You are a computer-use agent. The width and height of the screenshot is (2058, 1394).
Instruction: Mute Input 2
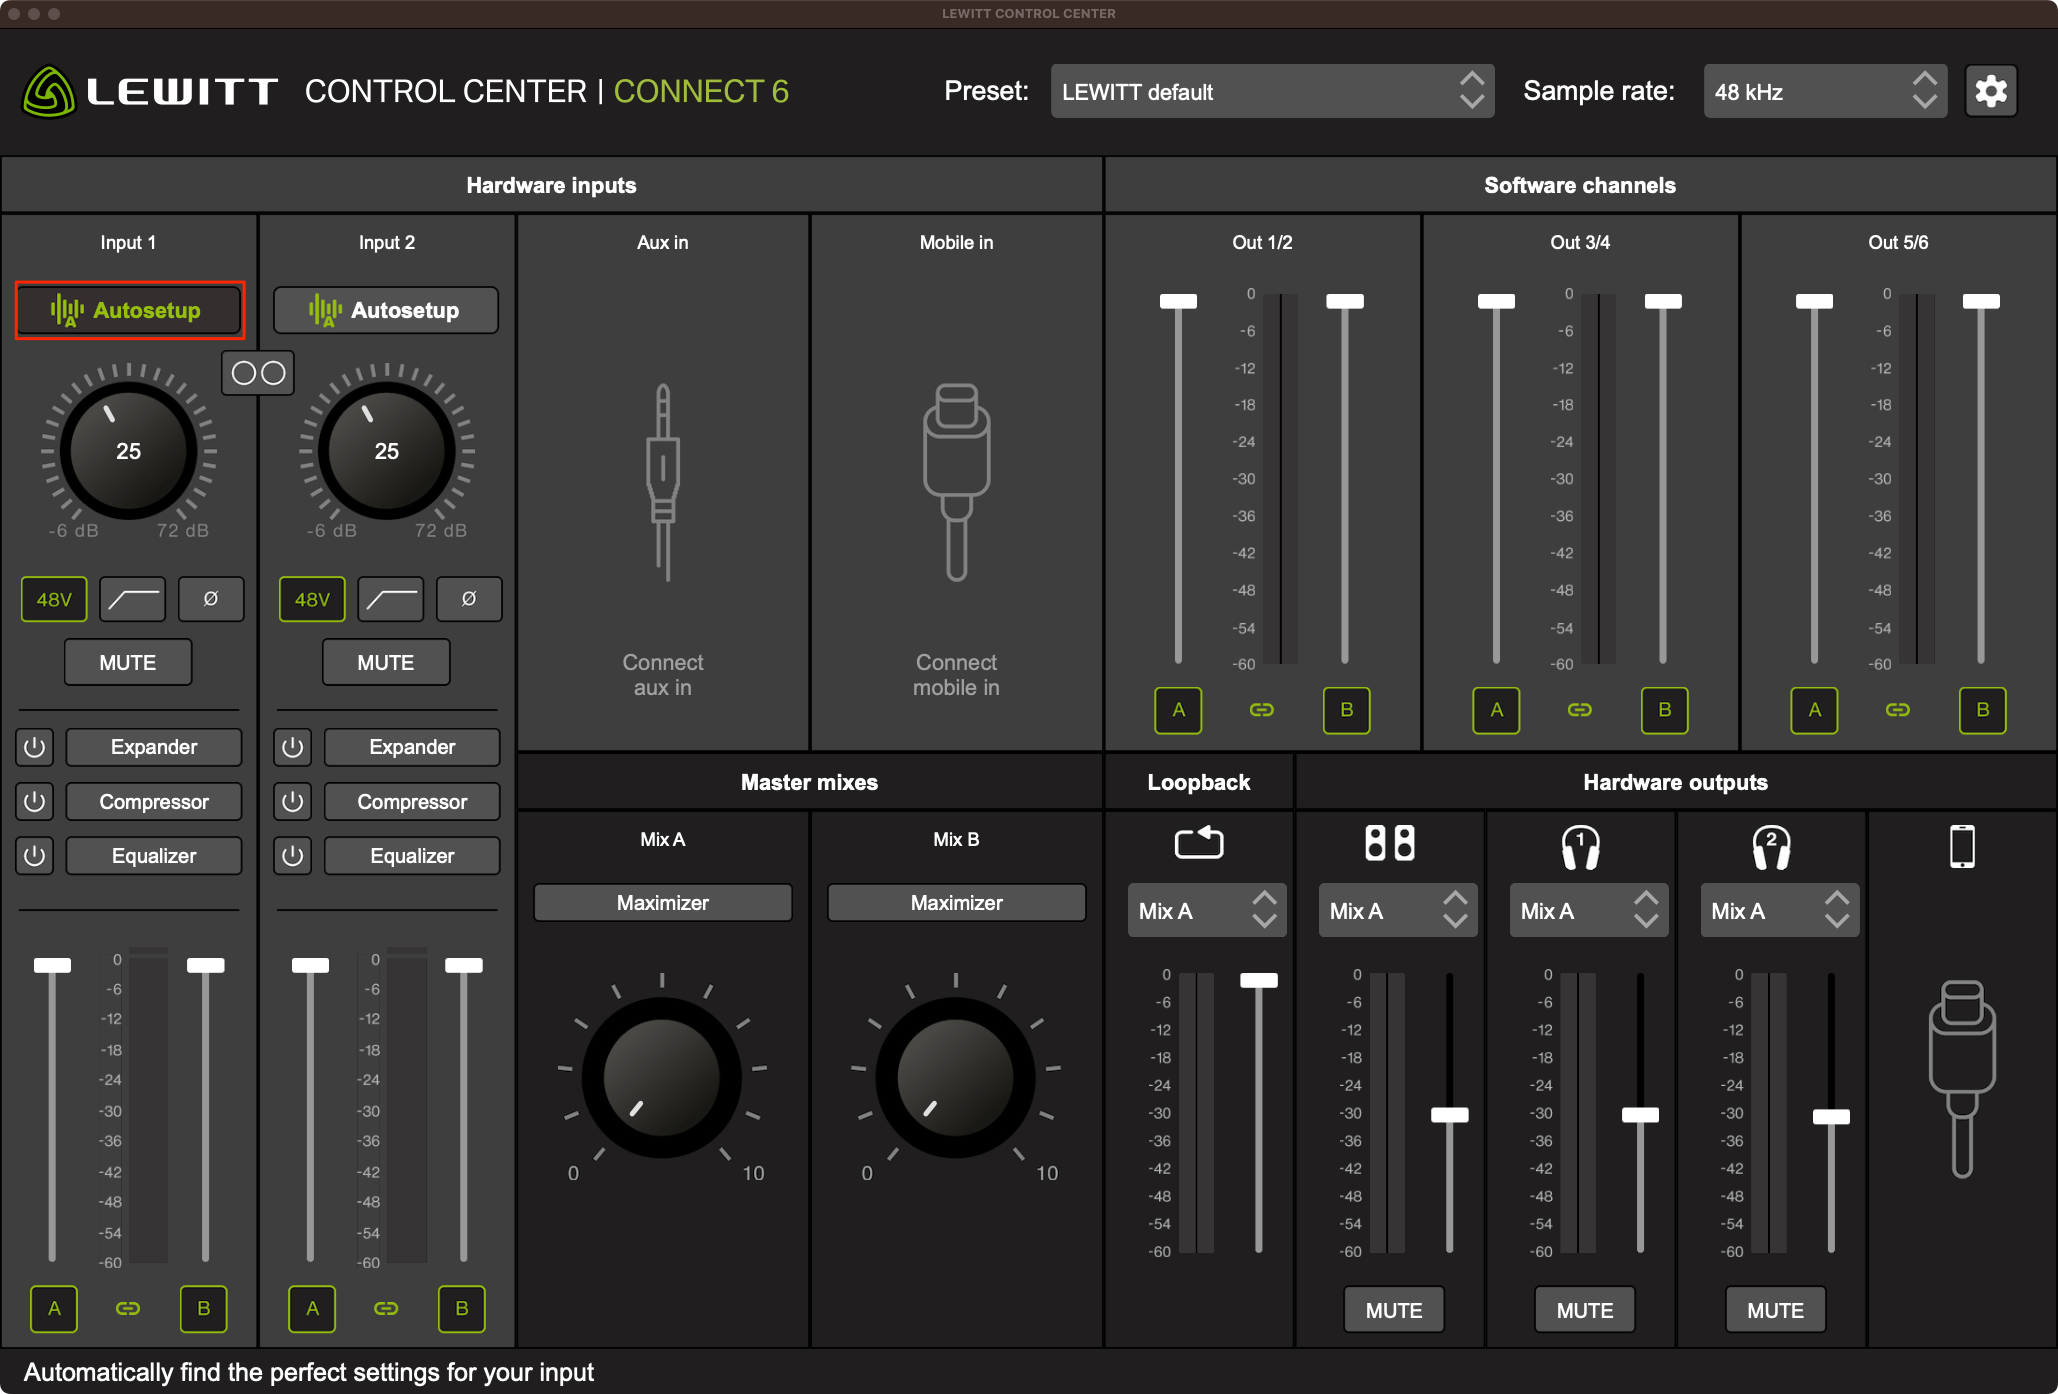[x=386, y=662]
